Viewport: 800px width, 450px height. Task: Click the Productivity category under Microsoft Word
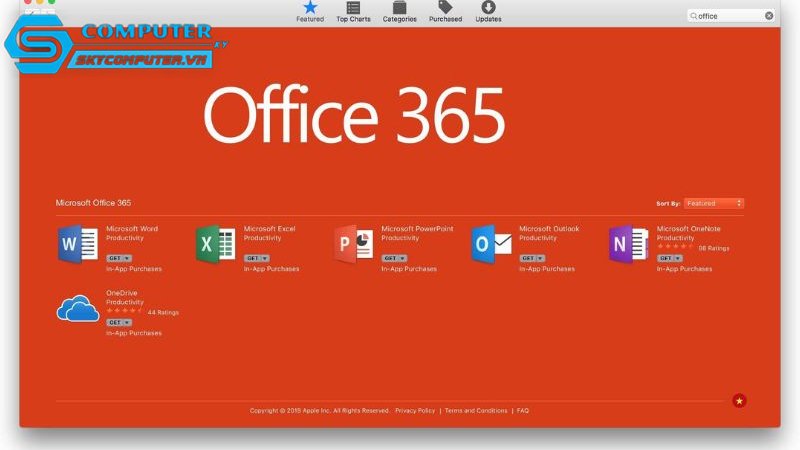coord(124,238)
